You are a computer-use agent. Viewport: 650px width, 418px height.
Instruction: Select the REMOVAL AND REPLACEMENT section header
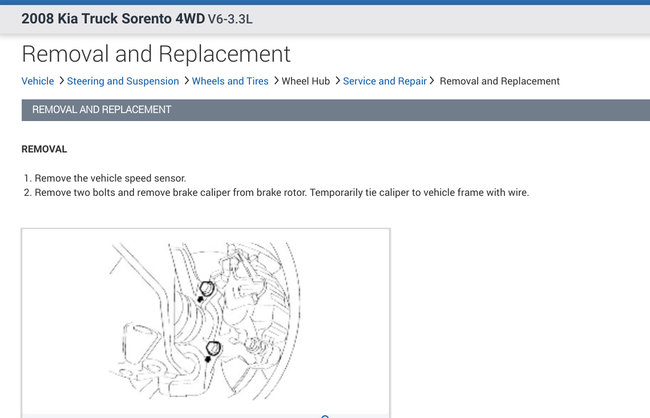point(336,110)
